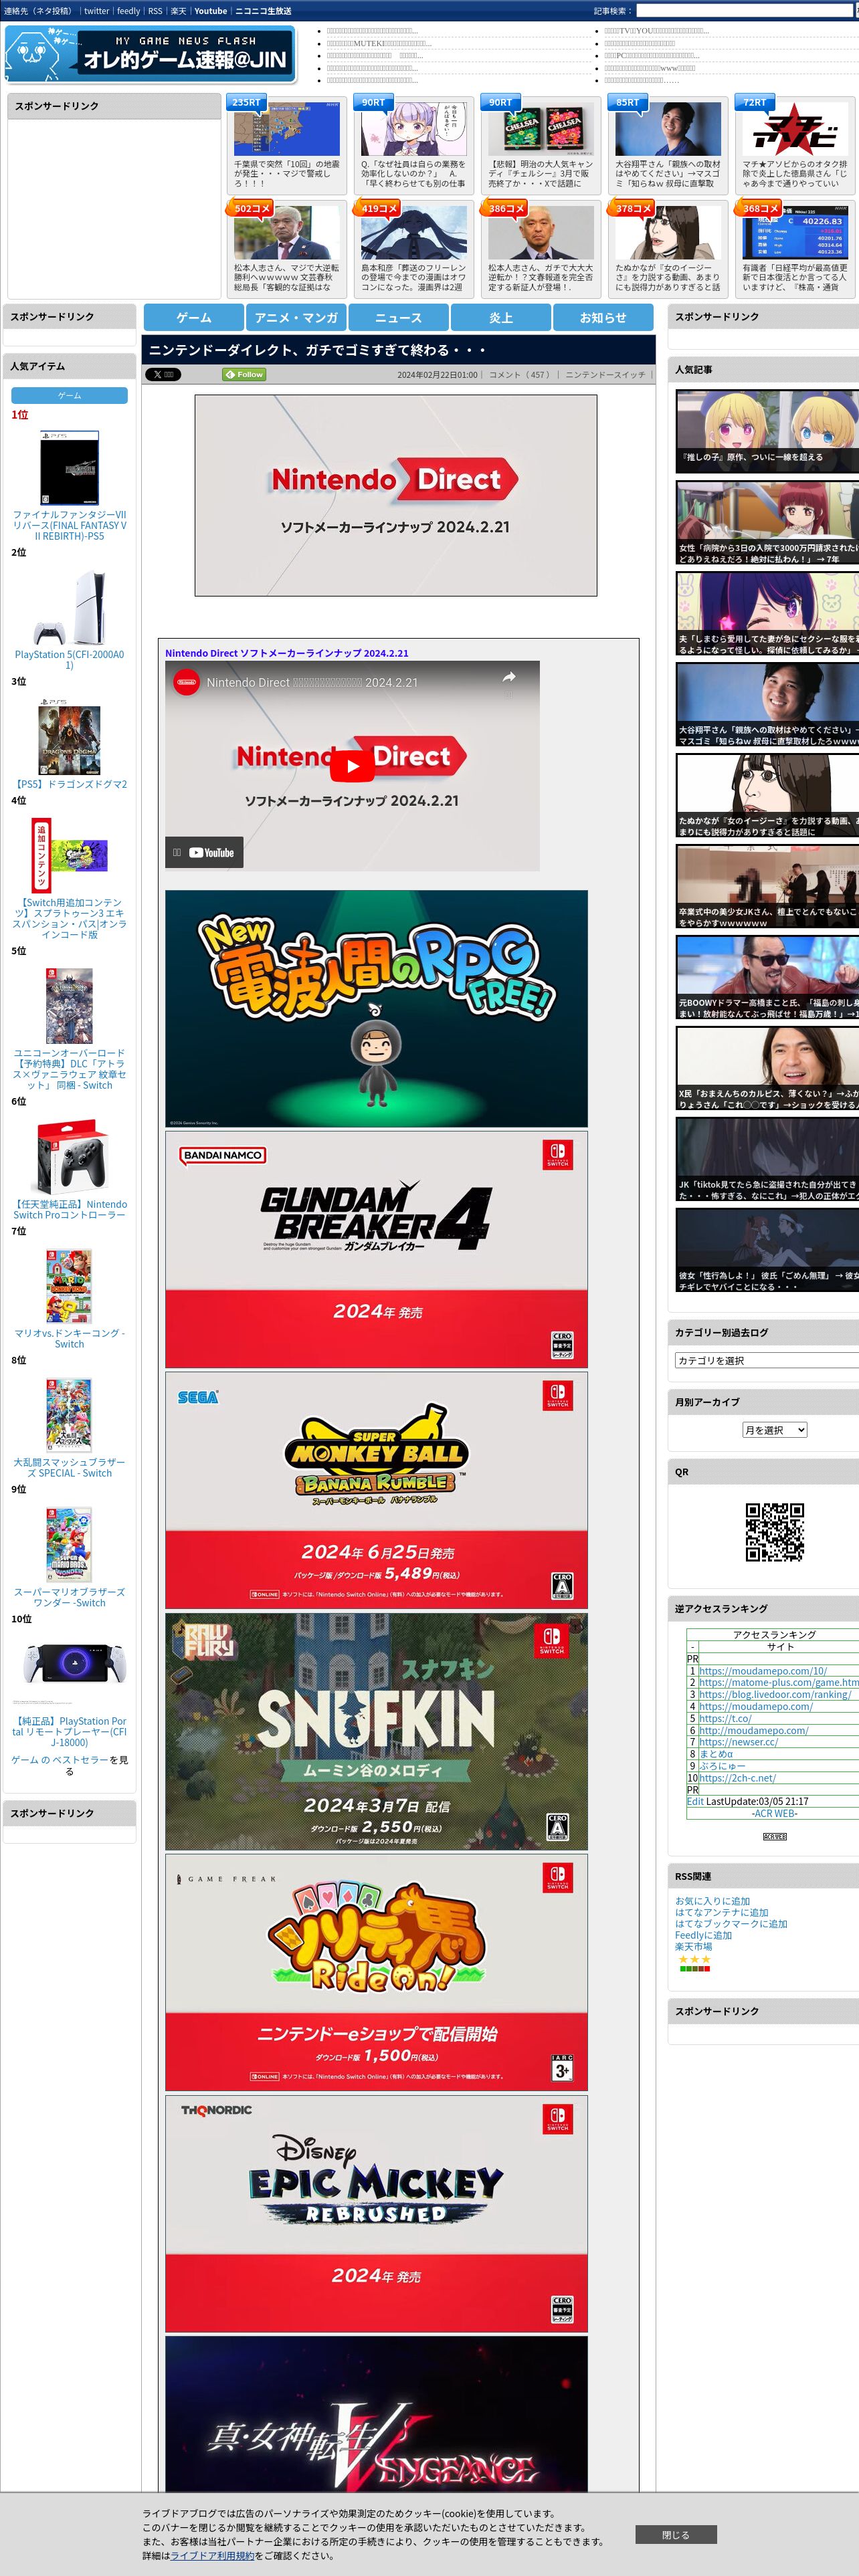Viewport: 859px width, 2576px height.
Task: Open the Nintendo Direct ソフトメーカーラインナップ 2024.2.21 text link
Action: pos(287,653)
